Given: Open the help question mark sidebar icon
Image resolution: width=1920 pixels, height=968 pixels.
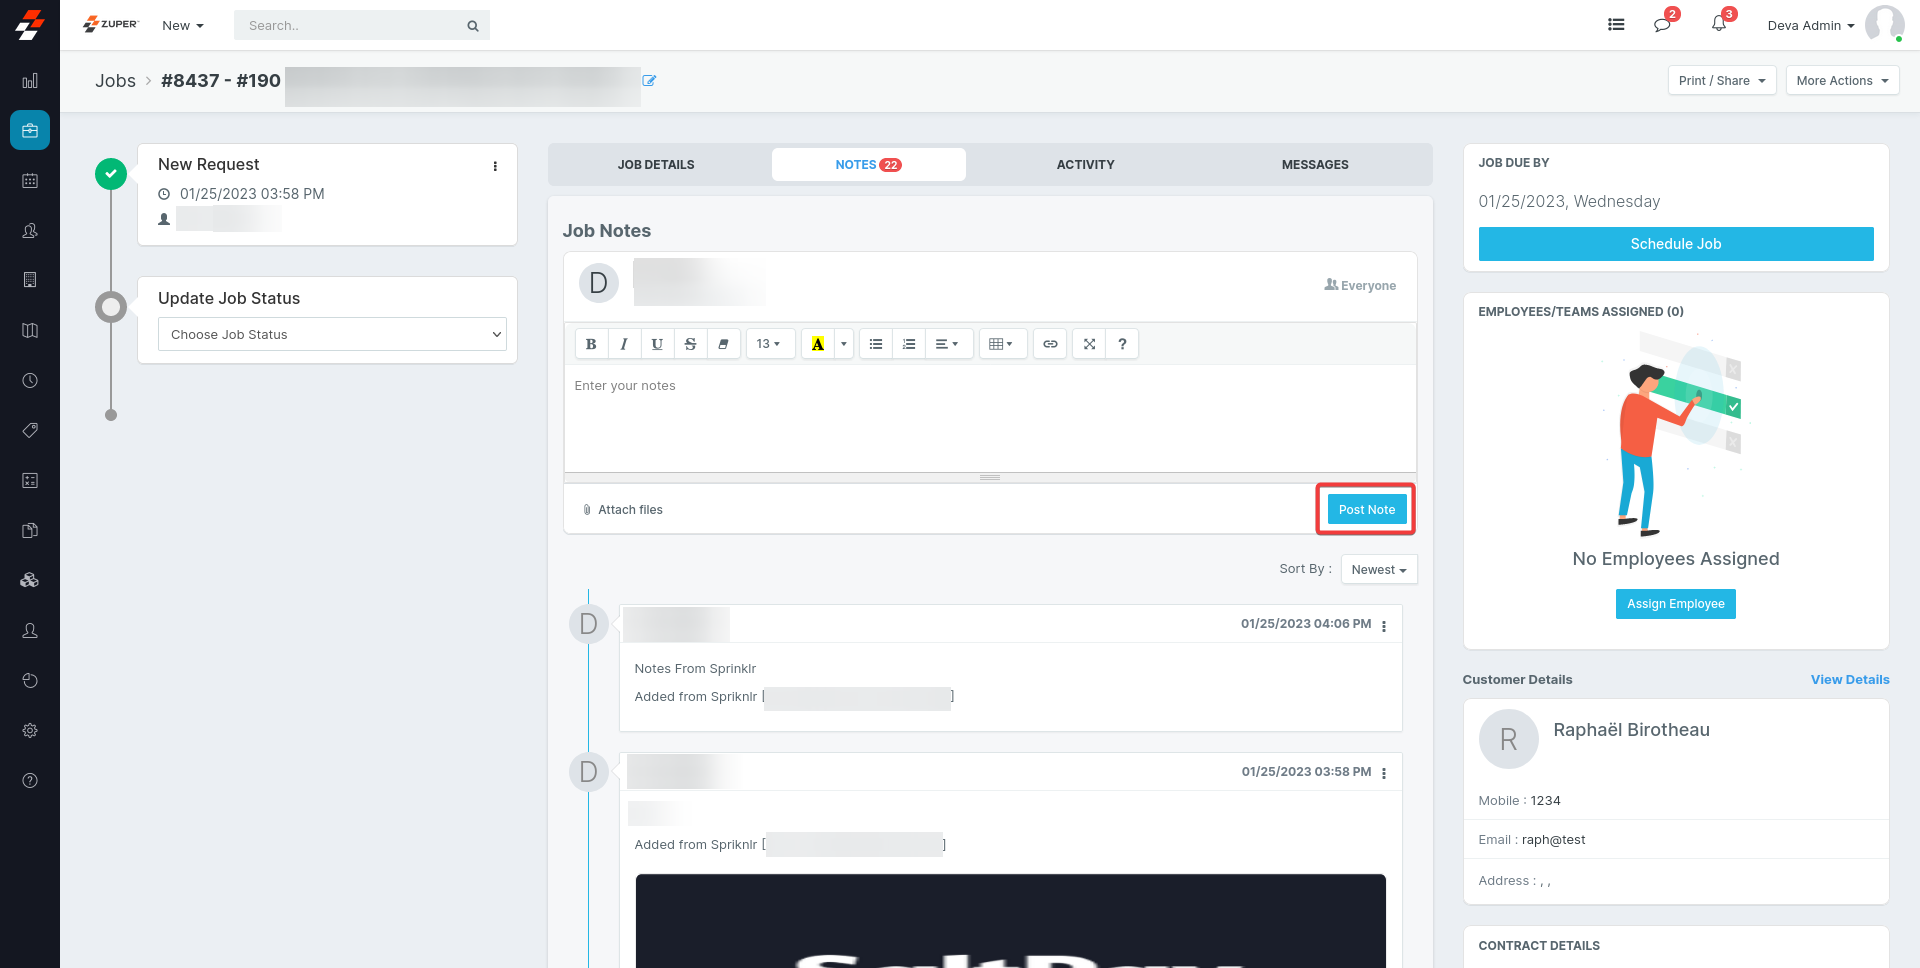Looking at the screenshot, I should coord(30,781).
